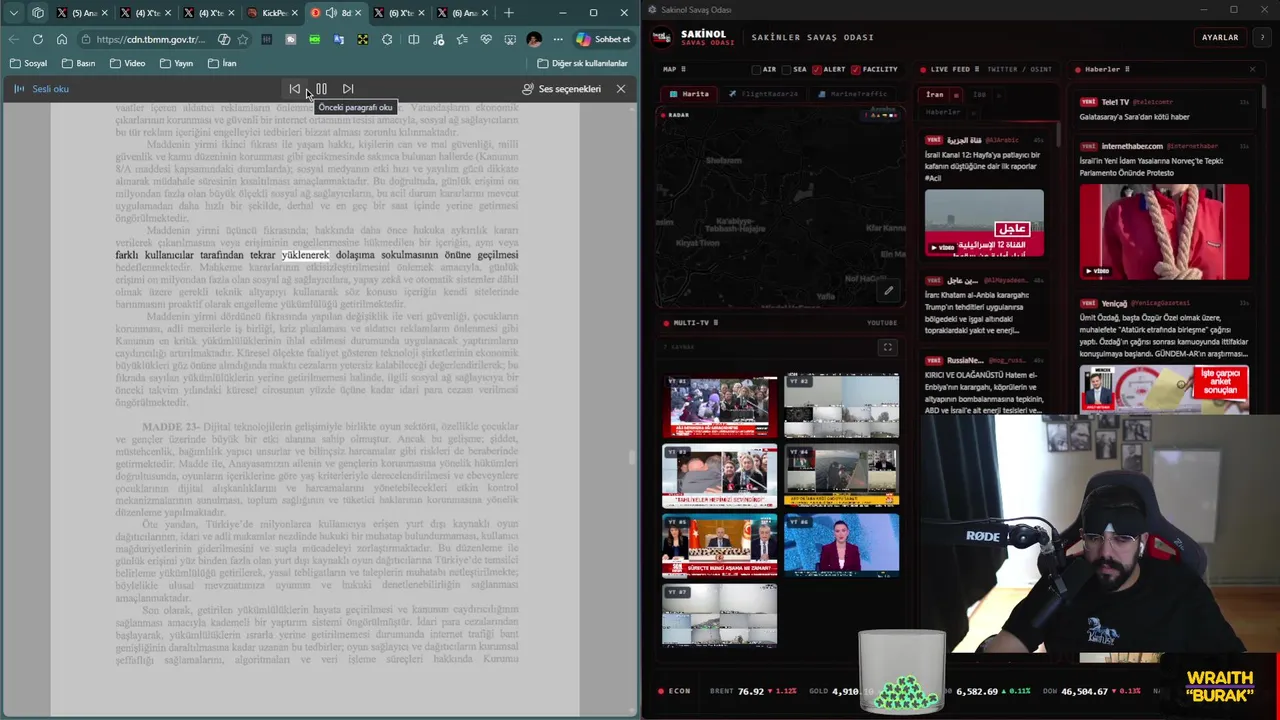Image resolution: width=1280 pixels, height=720 pixels.
Task: Open Ses seçenekleri voice options
Action: point(561,89)
